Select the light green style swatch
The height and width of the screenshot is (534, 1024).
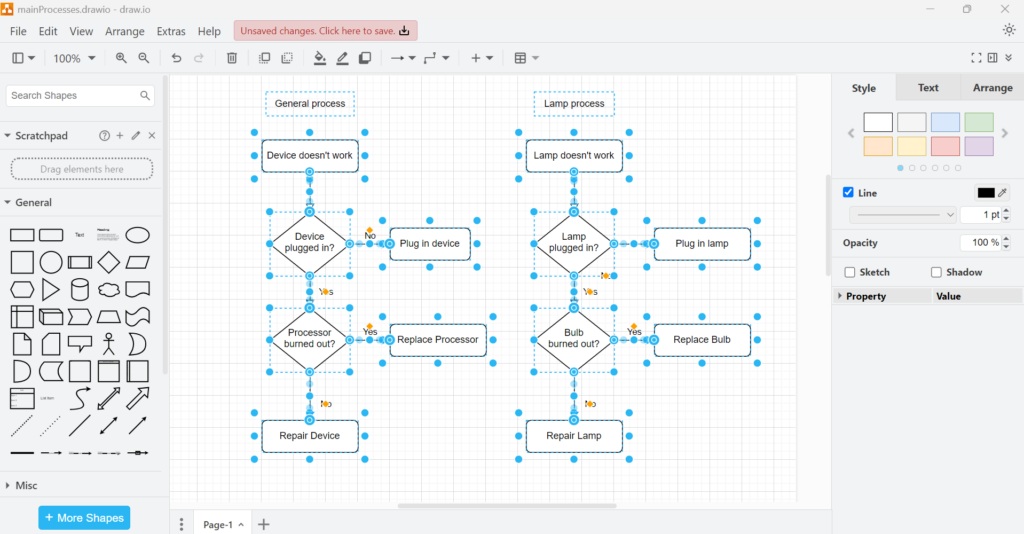point(979,122)
